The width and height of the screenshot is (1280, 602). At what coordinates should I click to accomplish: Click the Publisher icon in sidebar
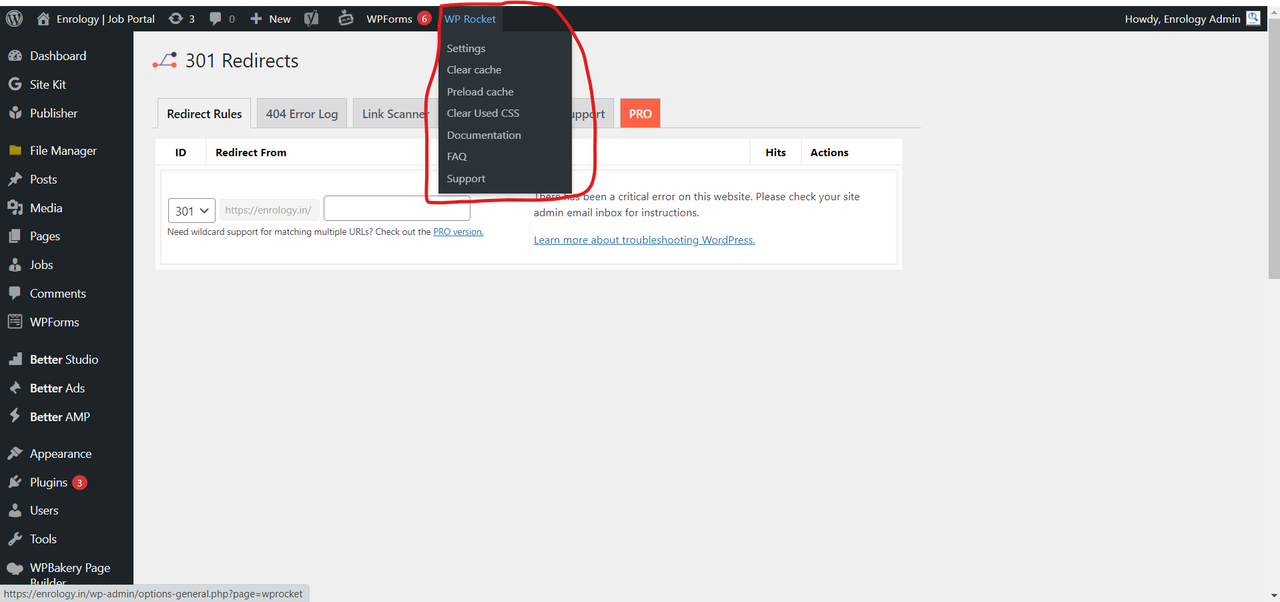(15, 113)
